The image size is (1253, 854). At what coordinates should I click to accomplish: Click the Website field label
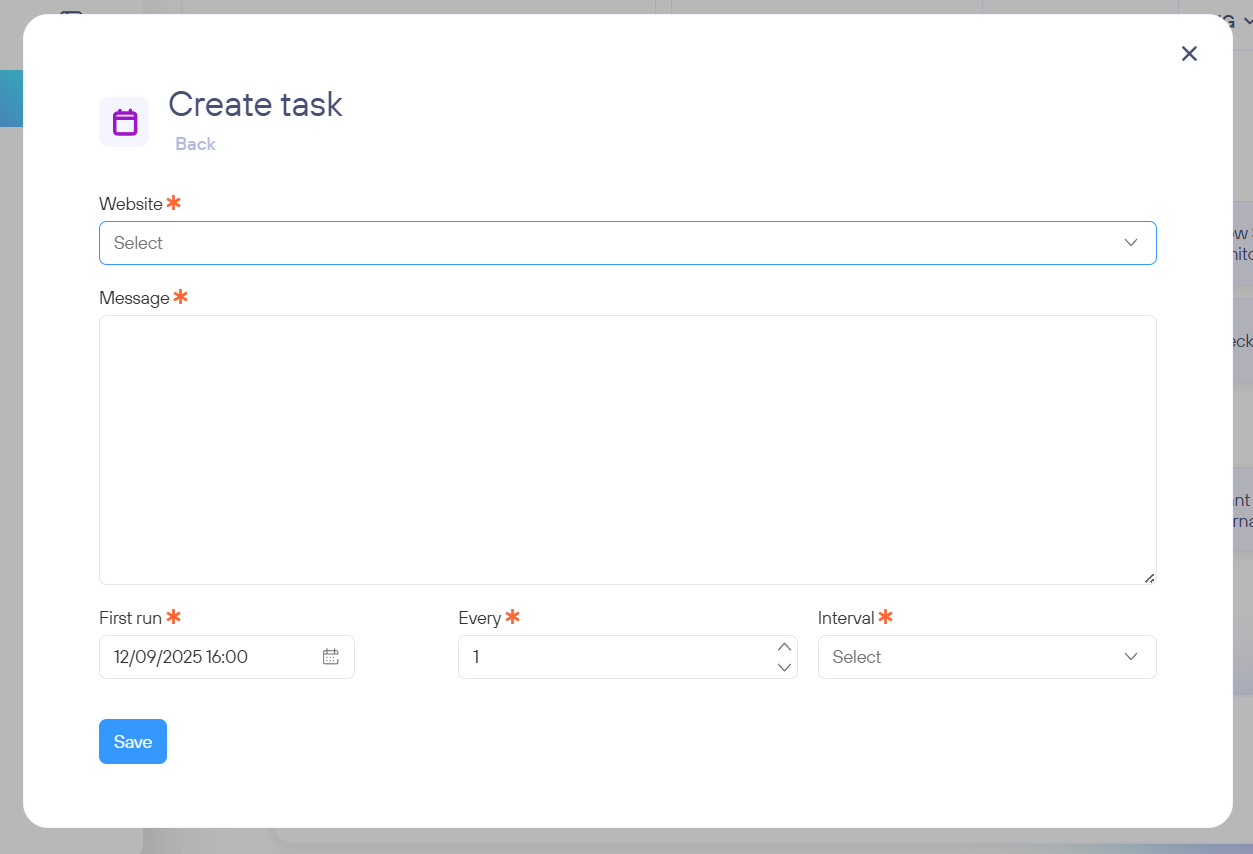tap(131, 204)
